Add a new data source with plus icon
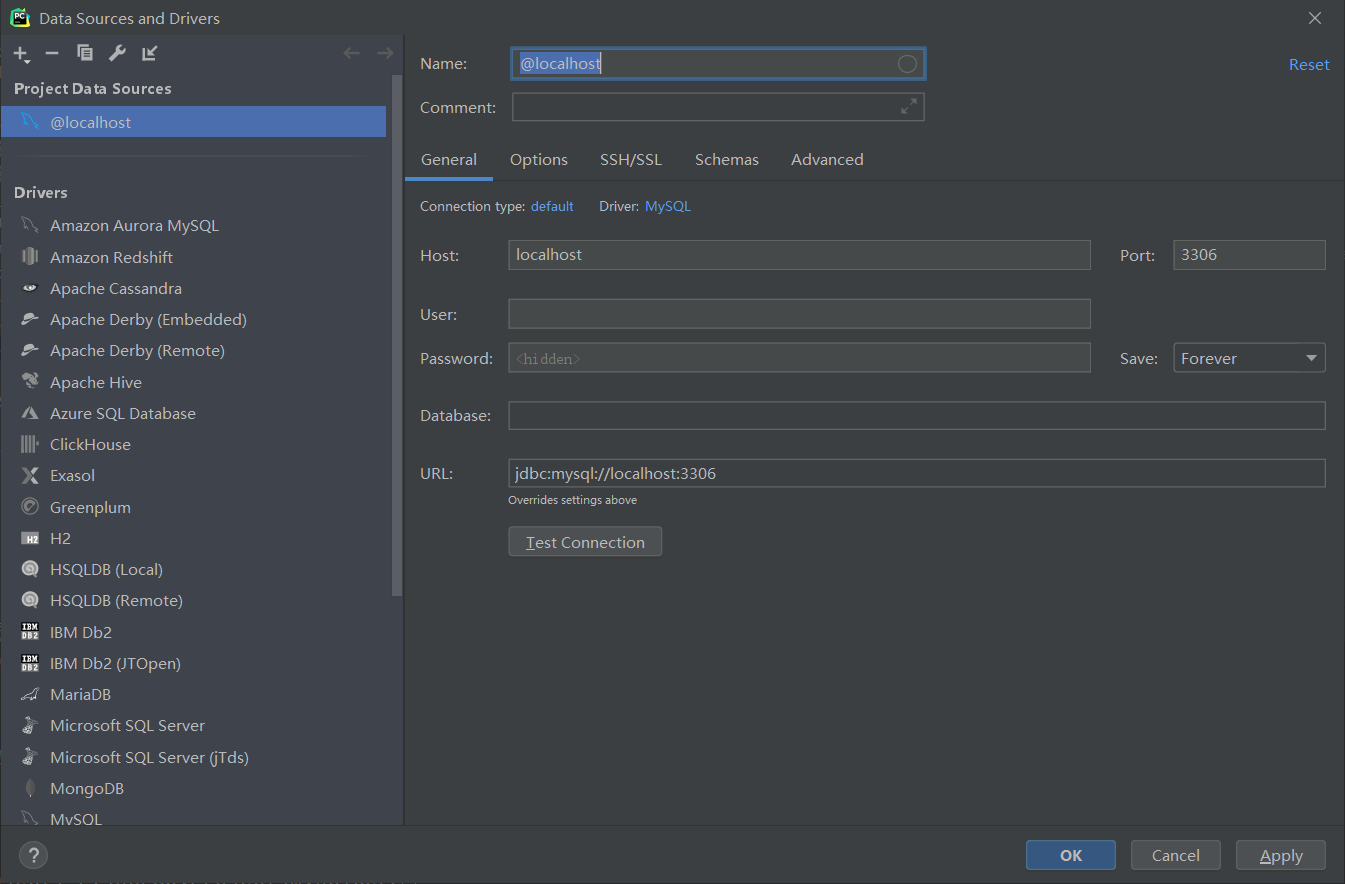 click(x=21, y=54)
